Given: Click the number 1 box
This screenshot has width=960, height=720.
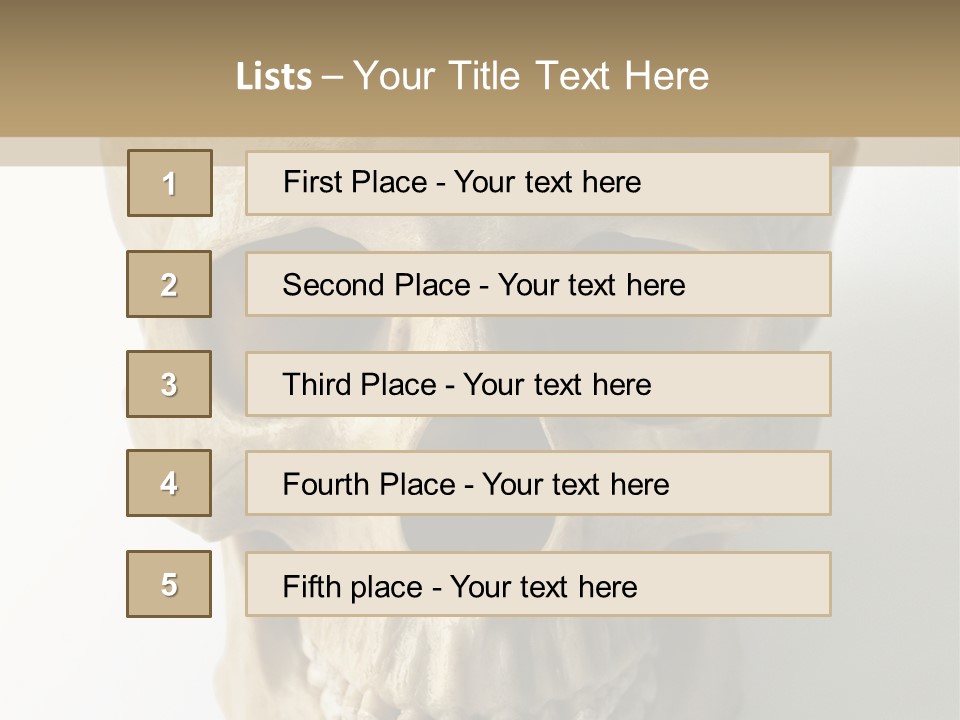Looking at the screenshot, I should click(x=169, y=183).
